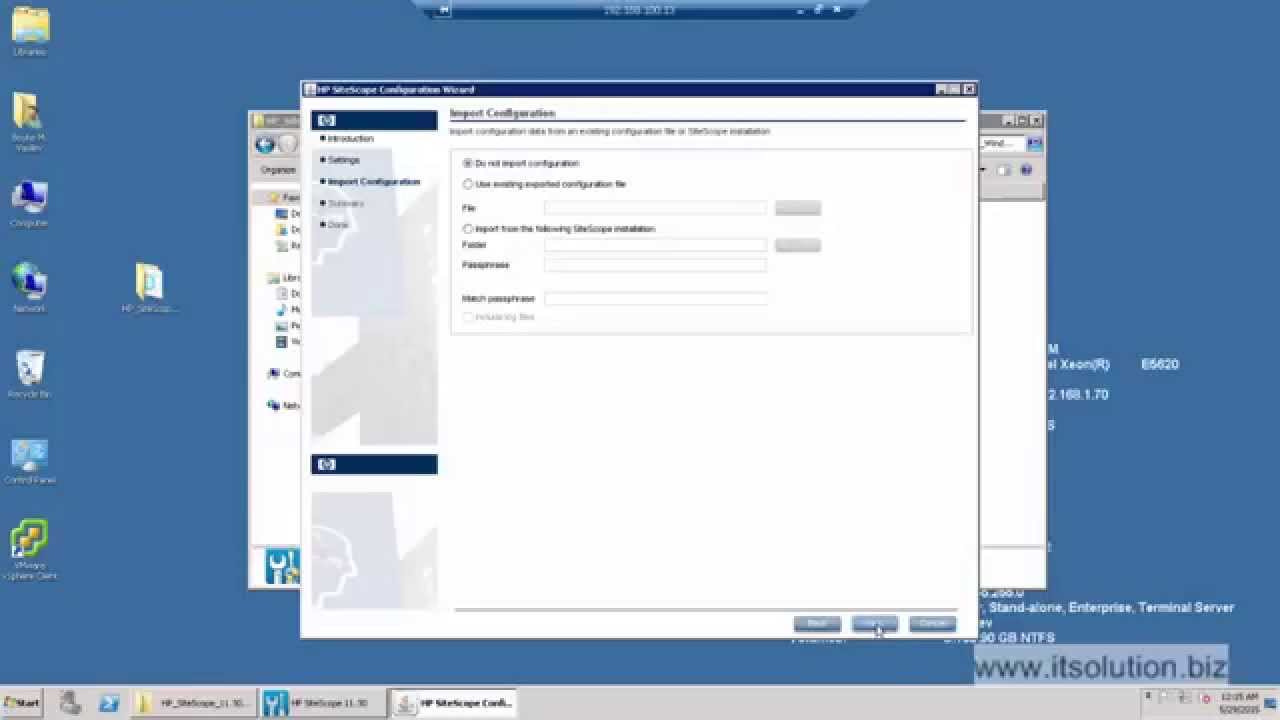Open the Recycle Bin desktop icon

point(29,374)
